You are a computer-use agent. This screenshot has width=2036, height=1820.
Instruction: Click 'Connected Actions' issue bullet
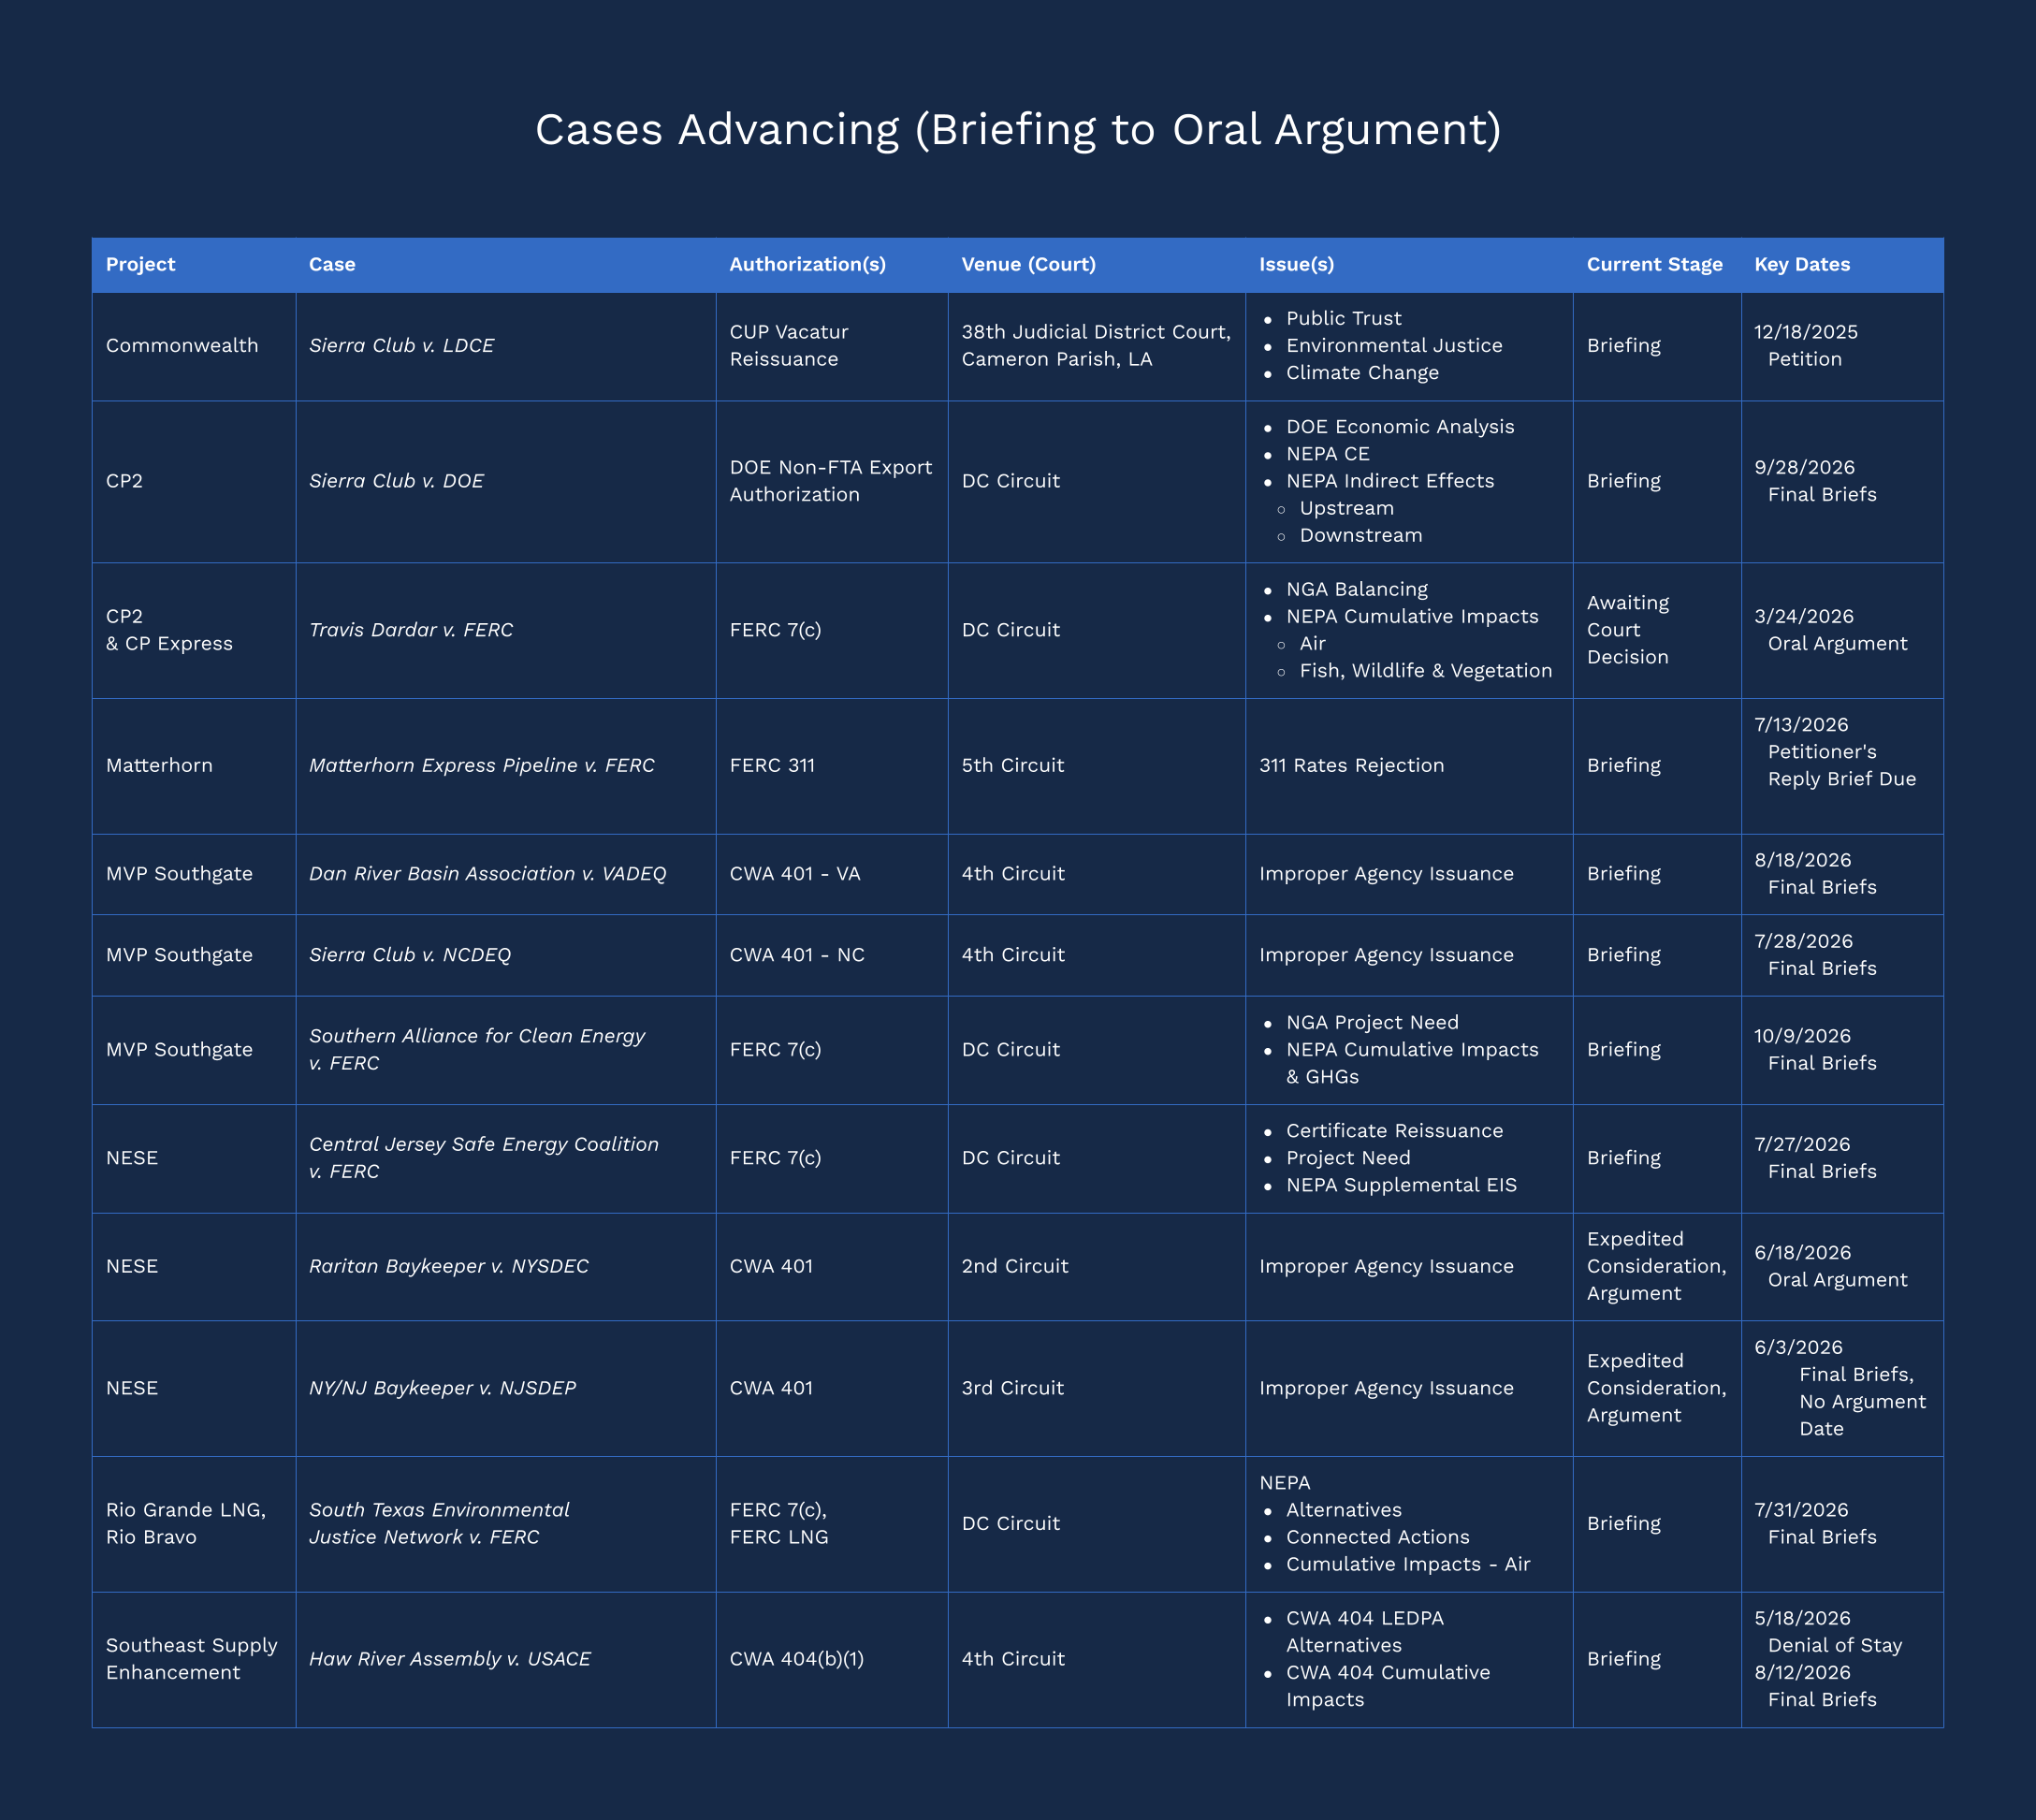click(x=1378, y=1537)
